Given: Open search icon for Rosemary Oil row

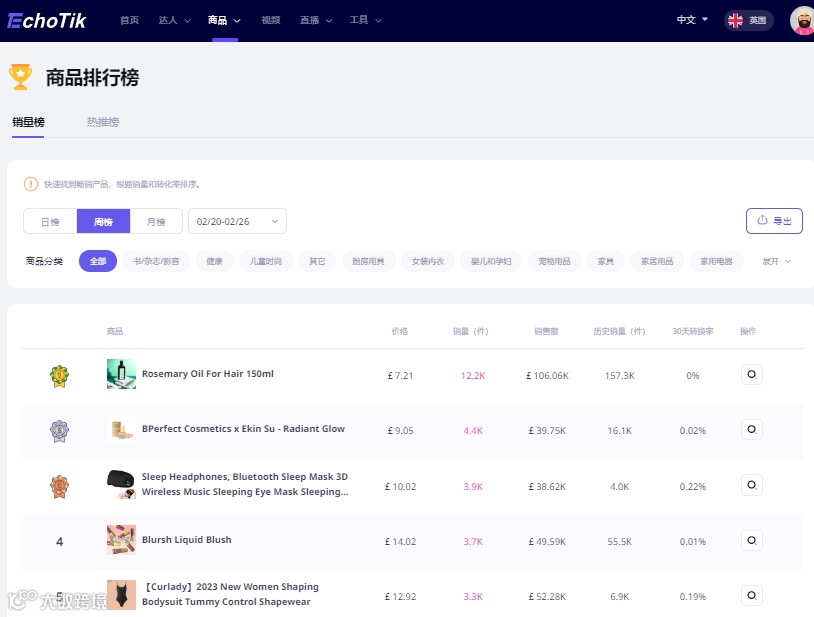Looking at the screenshot, I should click(x=752, y=374).
